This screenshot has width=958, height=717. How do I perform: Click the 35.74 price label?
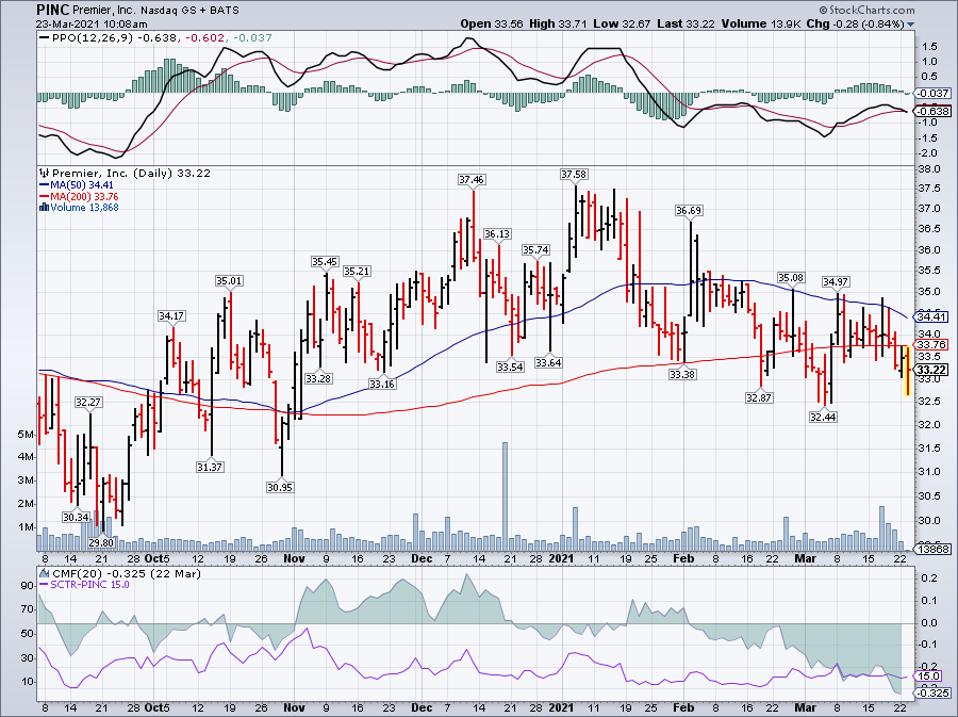pos(536,250)
